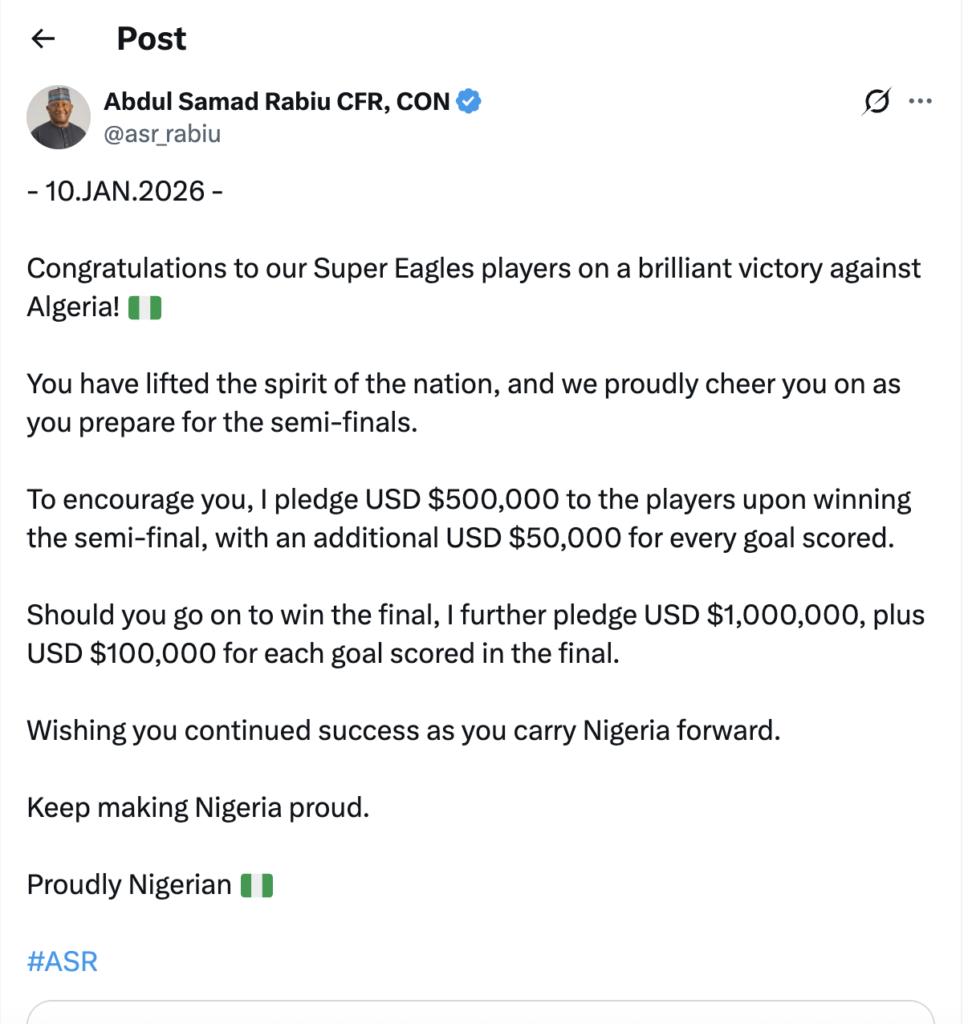Click the 'Proudly Nigerian' text

pyautogui.click(x=129, y=885)
